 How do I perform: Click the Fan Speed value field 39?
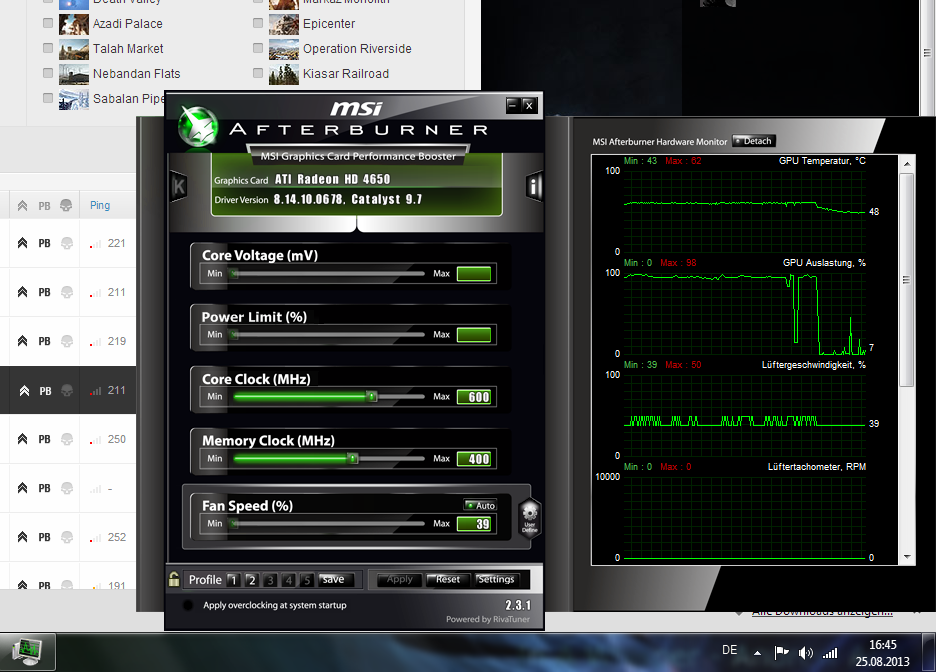coord(474,524)
